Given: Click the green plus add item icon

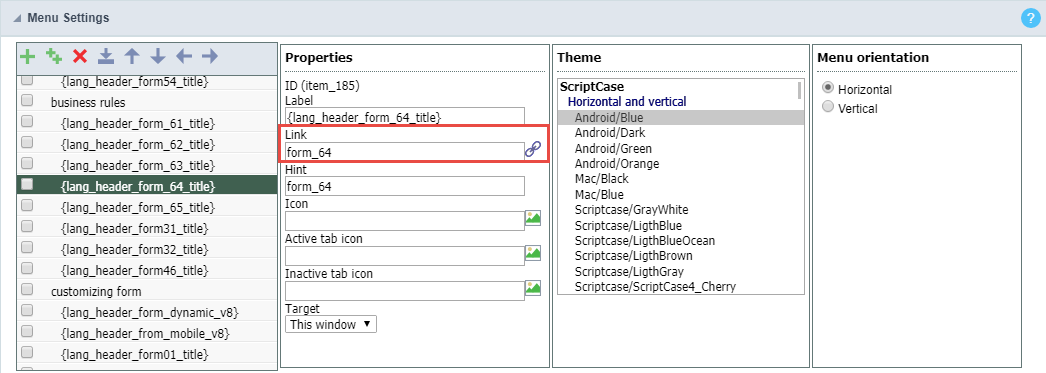Looking at the screenshot, I should (x=27, y=57).
